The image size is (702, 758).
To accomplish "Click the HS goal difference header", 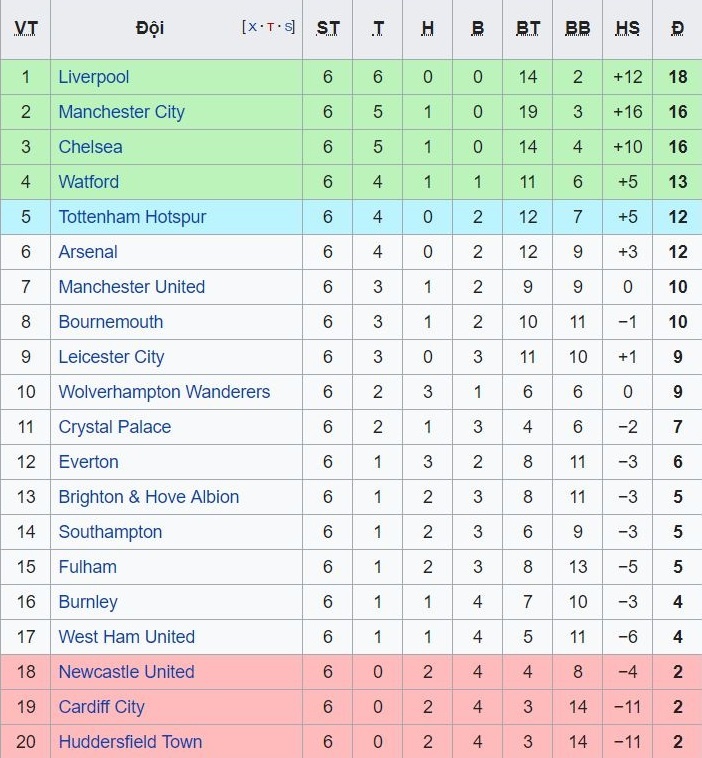I will point(628,28).
